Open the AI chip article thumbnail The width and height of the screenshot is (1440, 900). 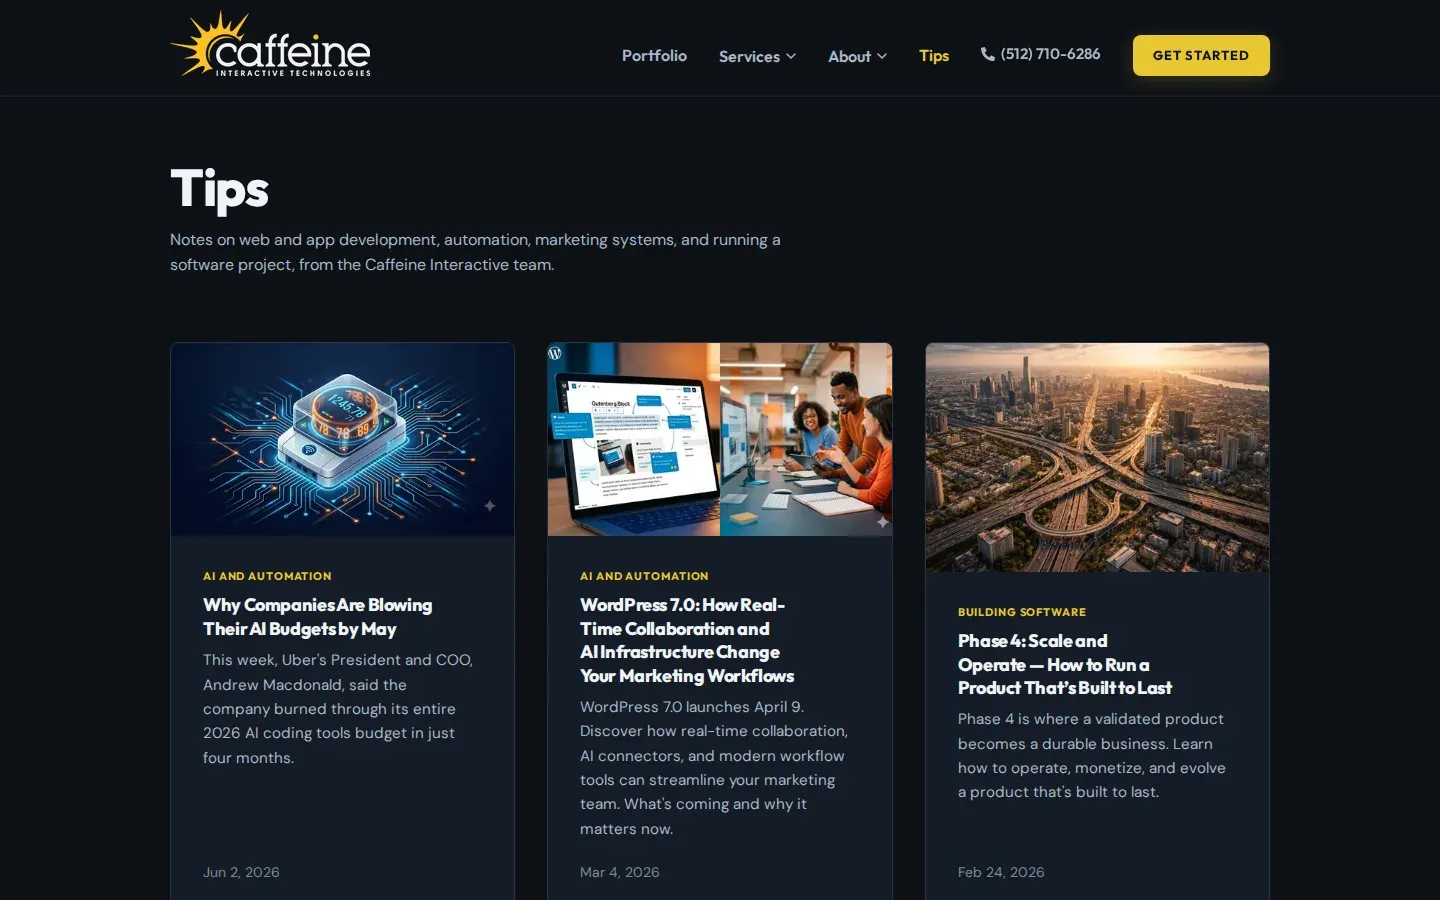343,439
